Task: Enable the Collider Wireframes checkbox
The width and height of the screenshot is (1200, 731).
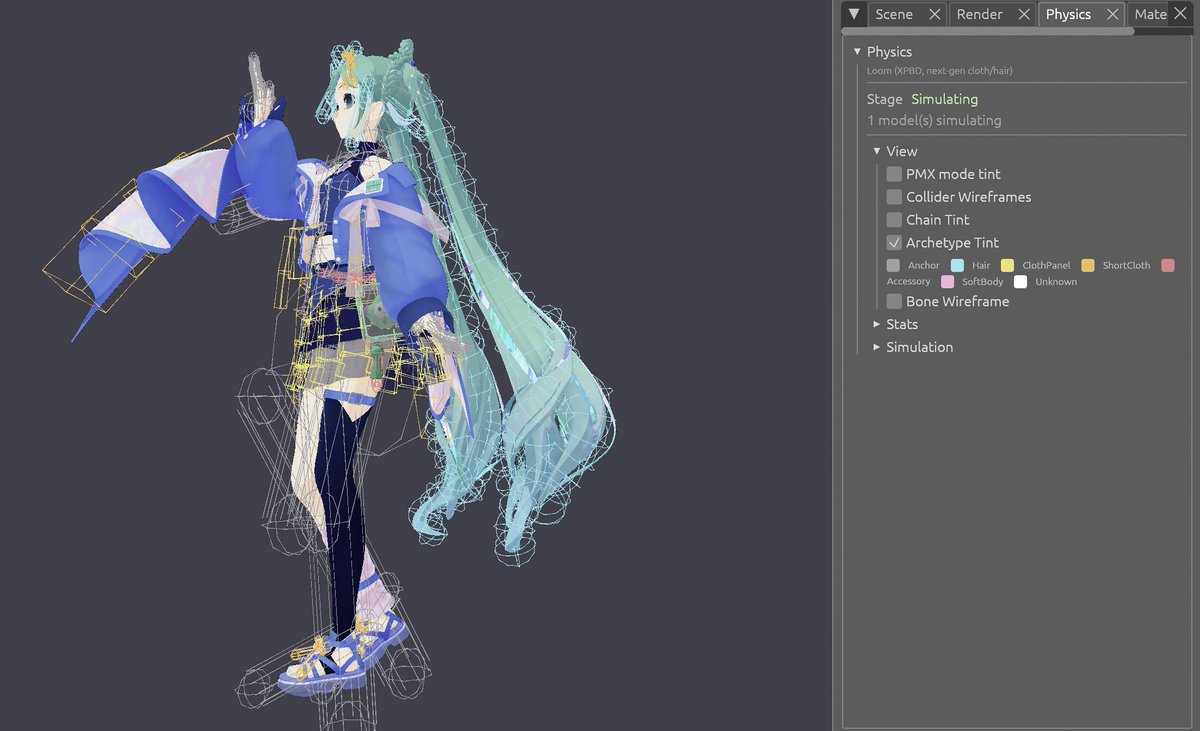Action: [894, 197]
